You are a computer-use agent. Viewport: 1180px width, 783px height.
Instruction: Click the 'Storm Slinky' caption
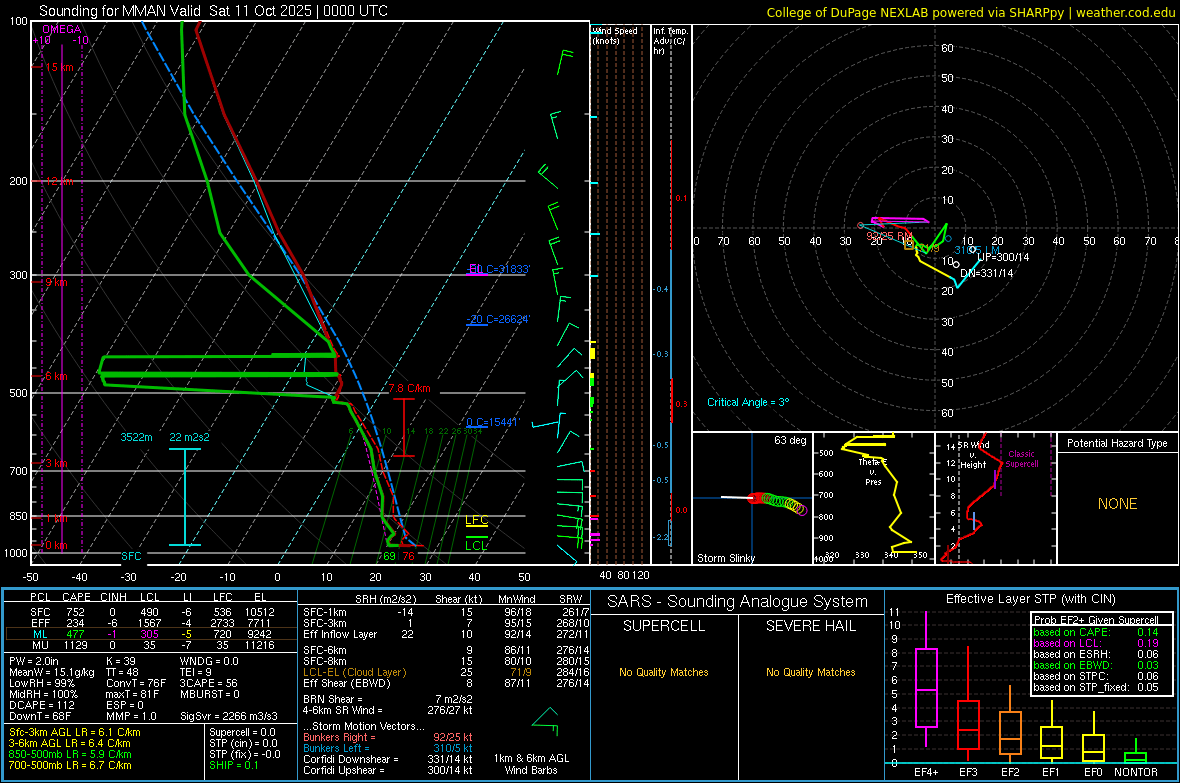[725, 558]
